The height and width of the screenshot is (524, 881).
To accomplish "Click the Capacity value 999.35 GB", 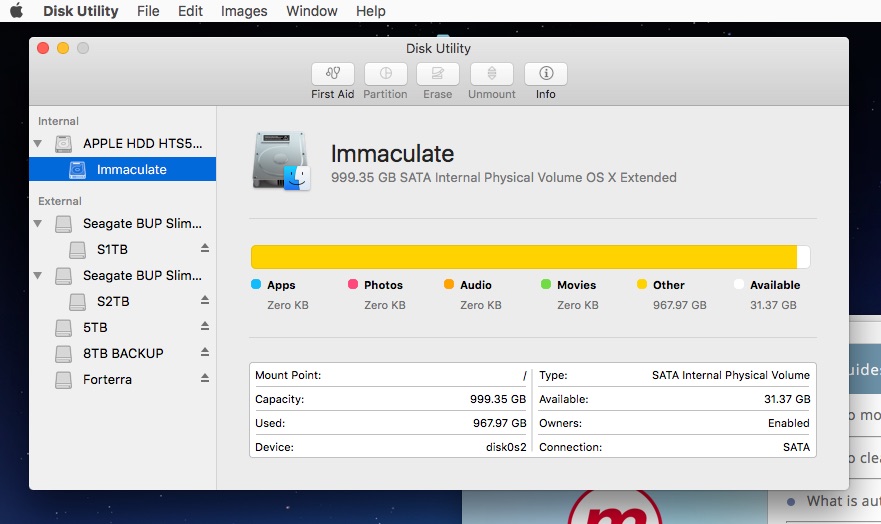I will 498,399.
